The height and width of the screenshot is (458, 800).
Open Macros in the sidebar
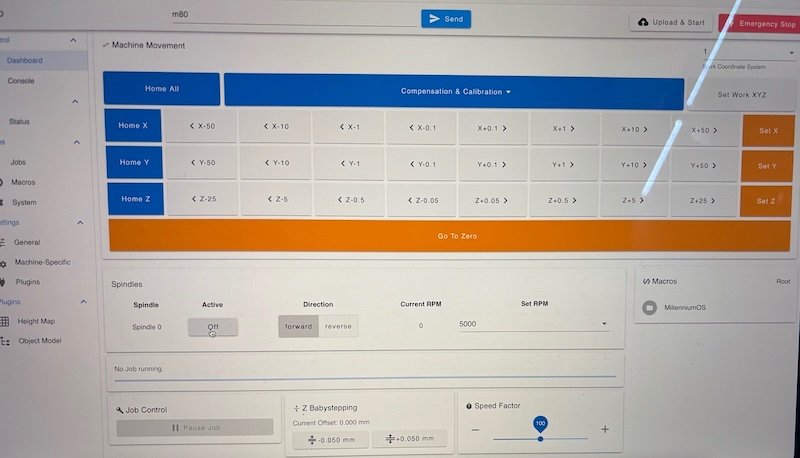coord(23,182)
